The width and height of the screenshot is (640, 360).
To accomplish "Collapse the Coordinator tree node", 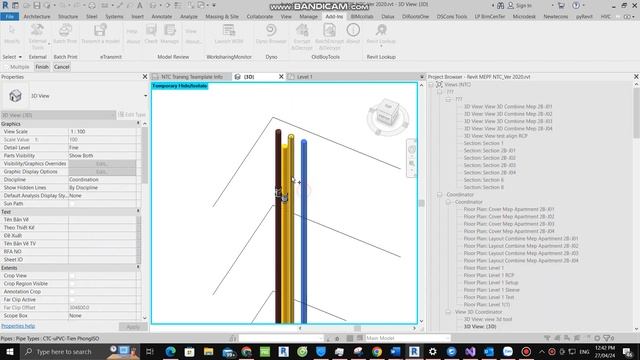I will [440, 195].
